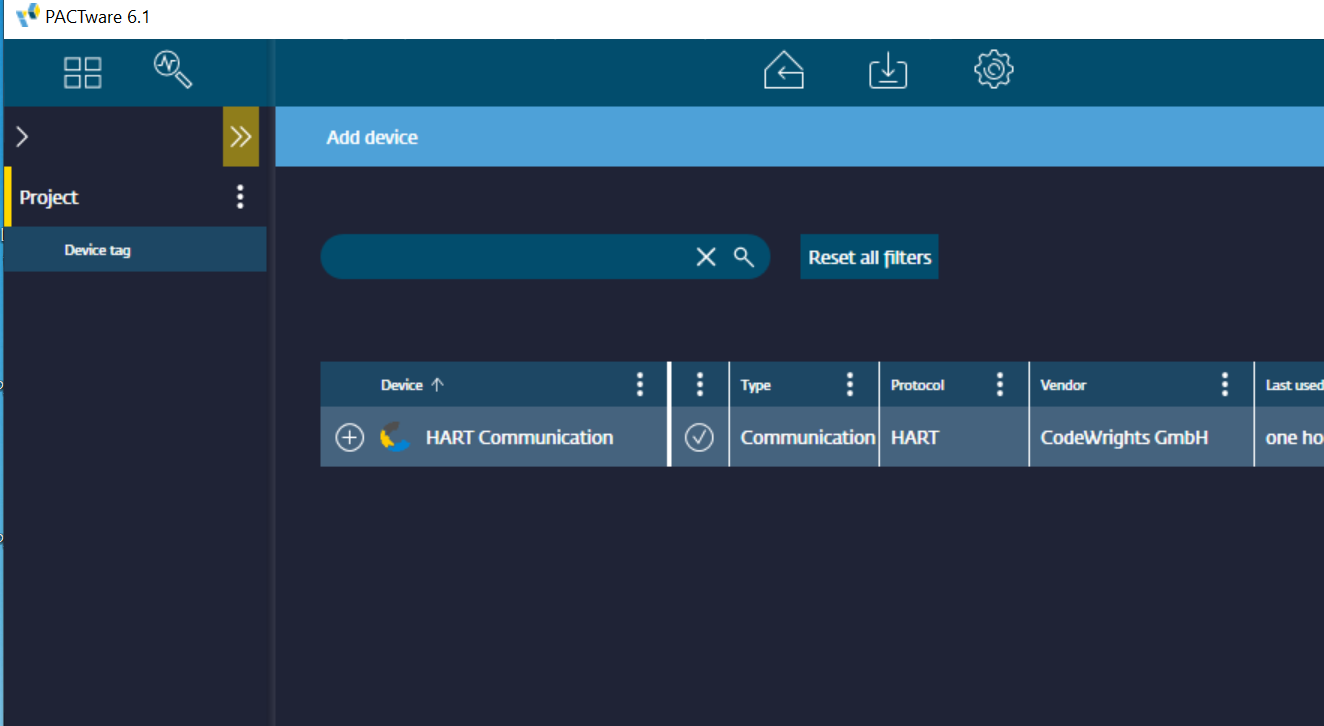Screen dimensions: 1324x726
Task: Select the Device tag tree item
Action: point(135,250)
